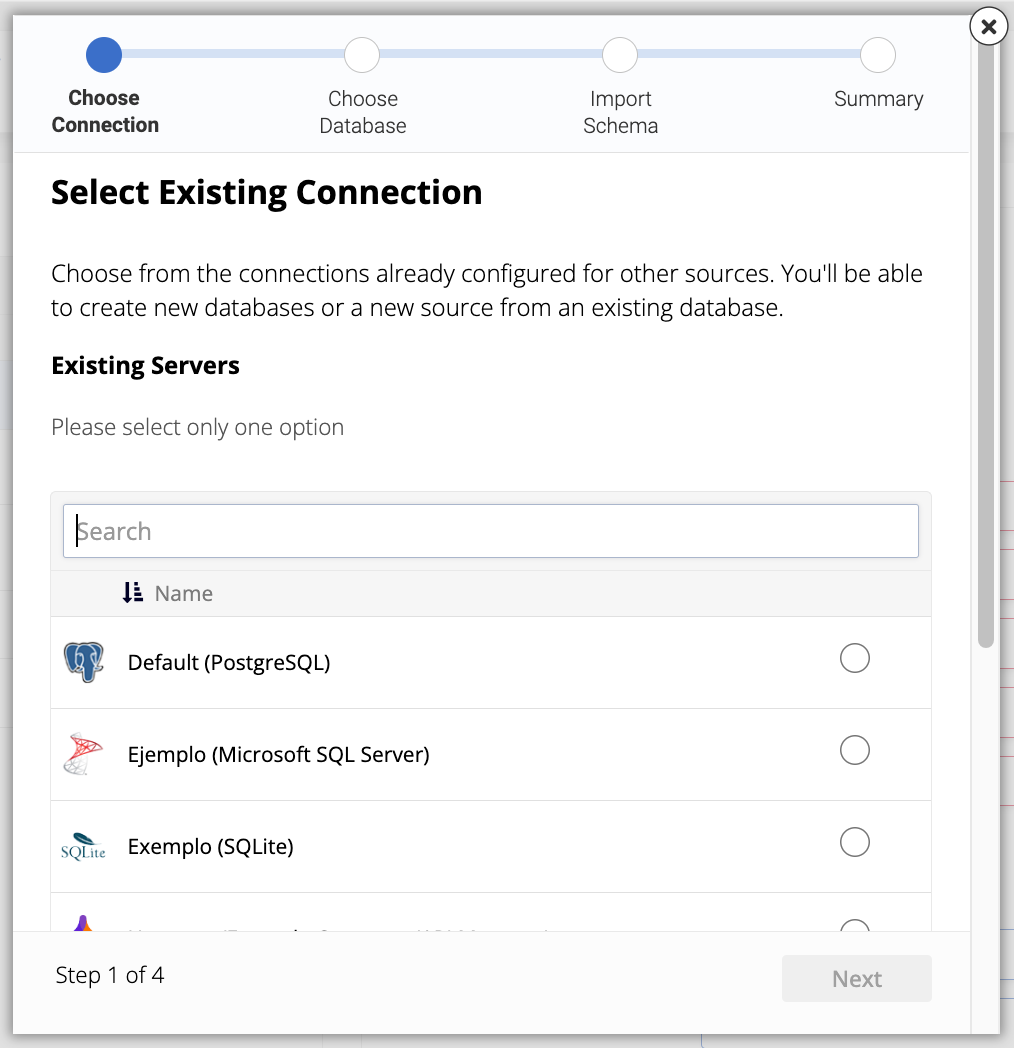Viewport: 1014px width, 1048px height.
Task: Select the Exemplo (SQLite) radio button
Action: [855, 842]
